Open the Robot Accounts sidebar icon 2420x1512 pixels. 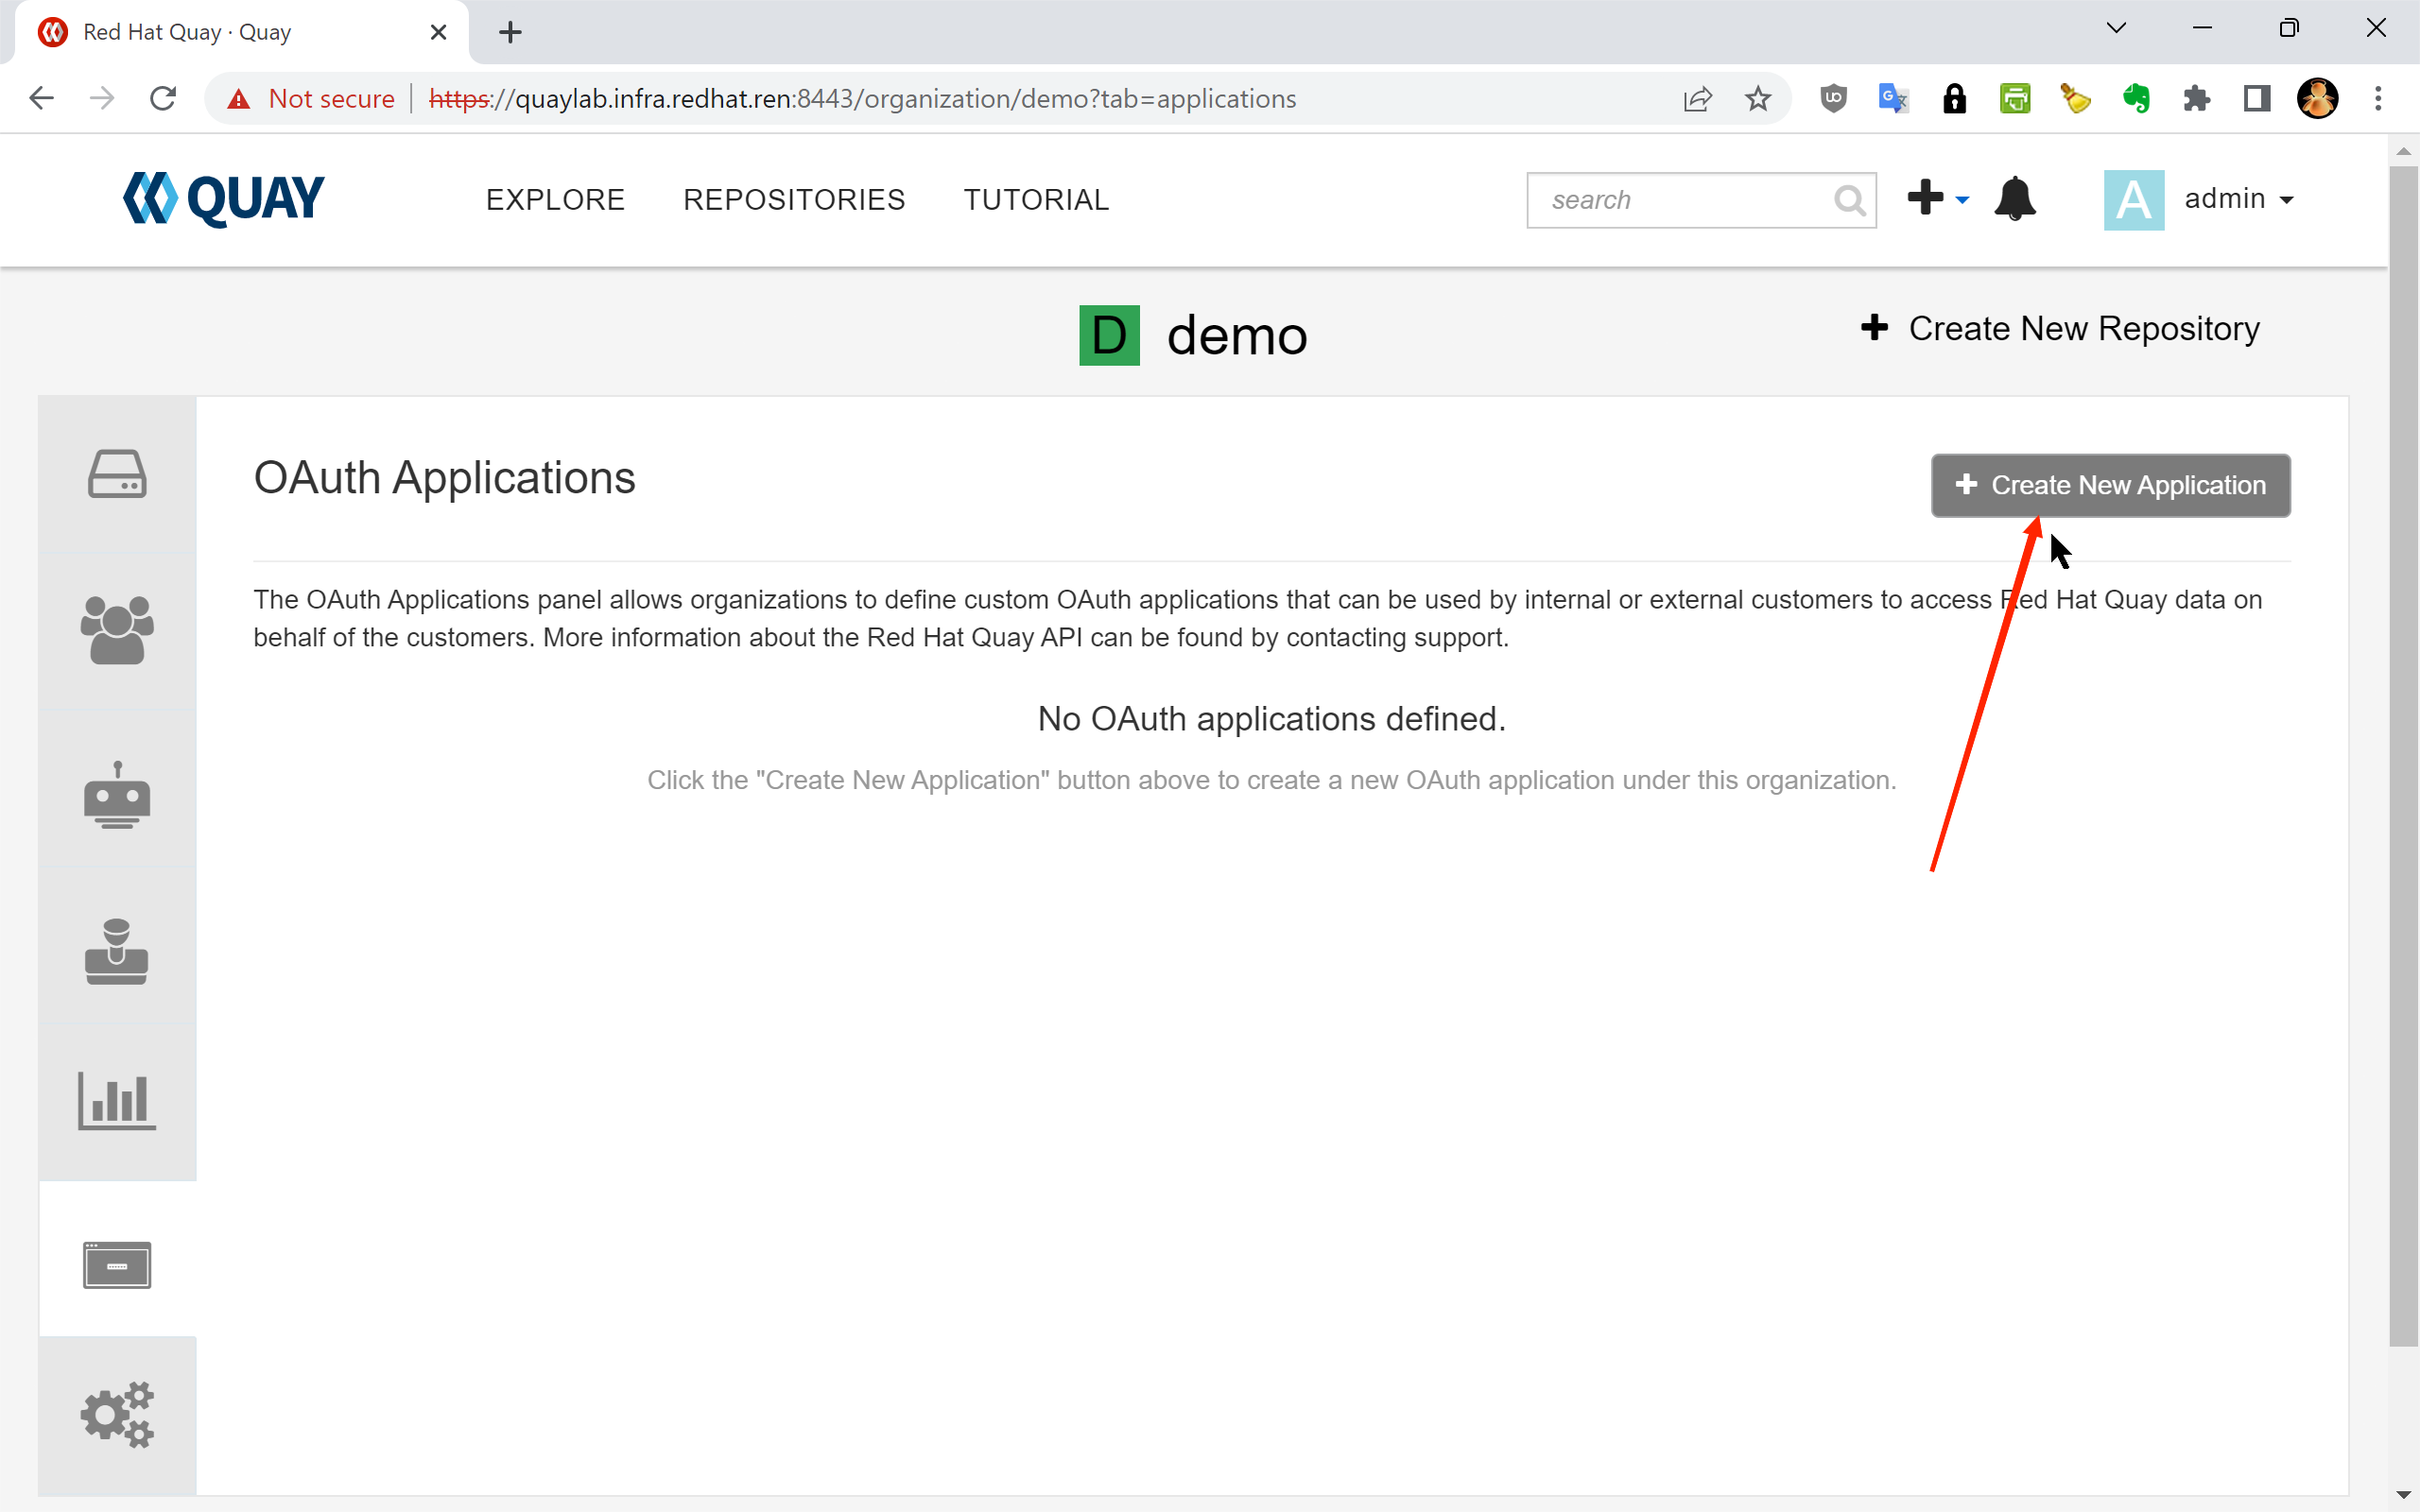point(117,796)
